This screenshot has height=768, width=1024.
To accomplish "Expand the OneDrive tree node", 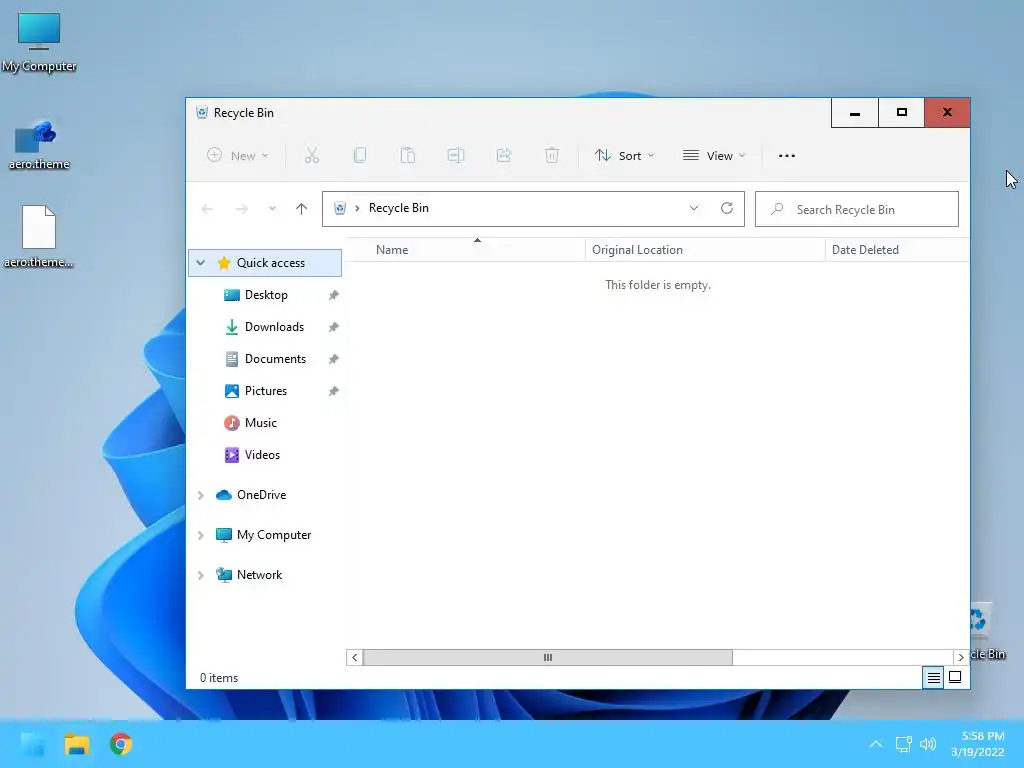I will click(200, 495).
